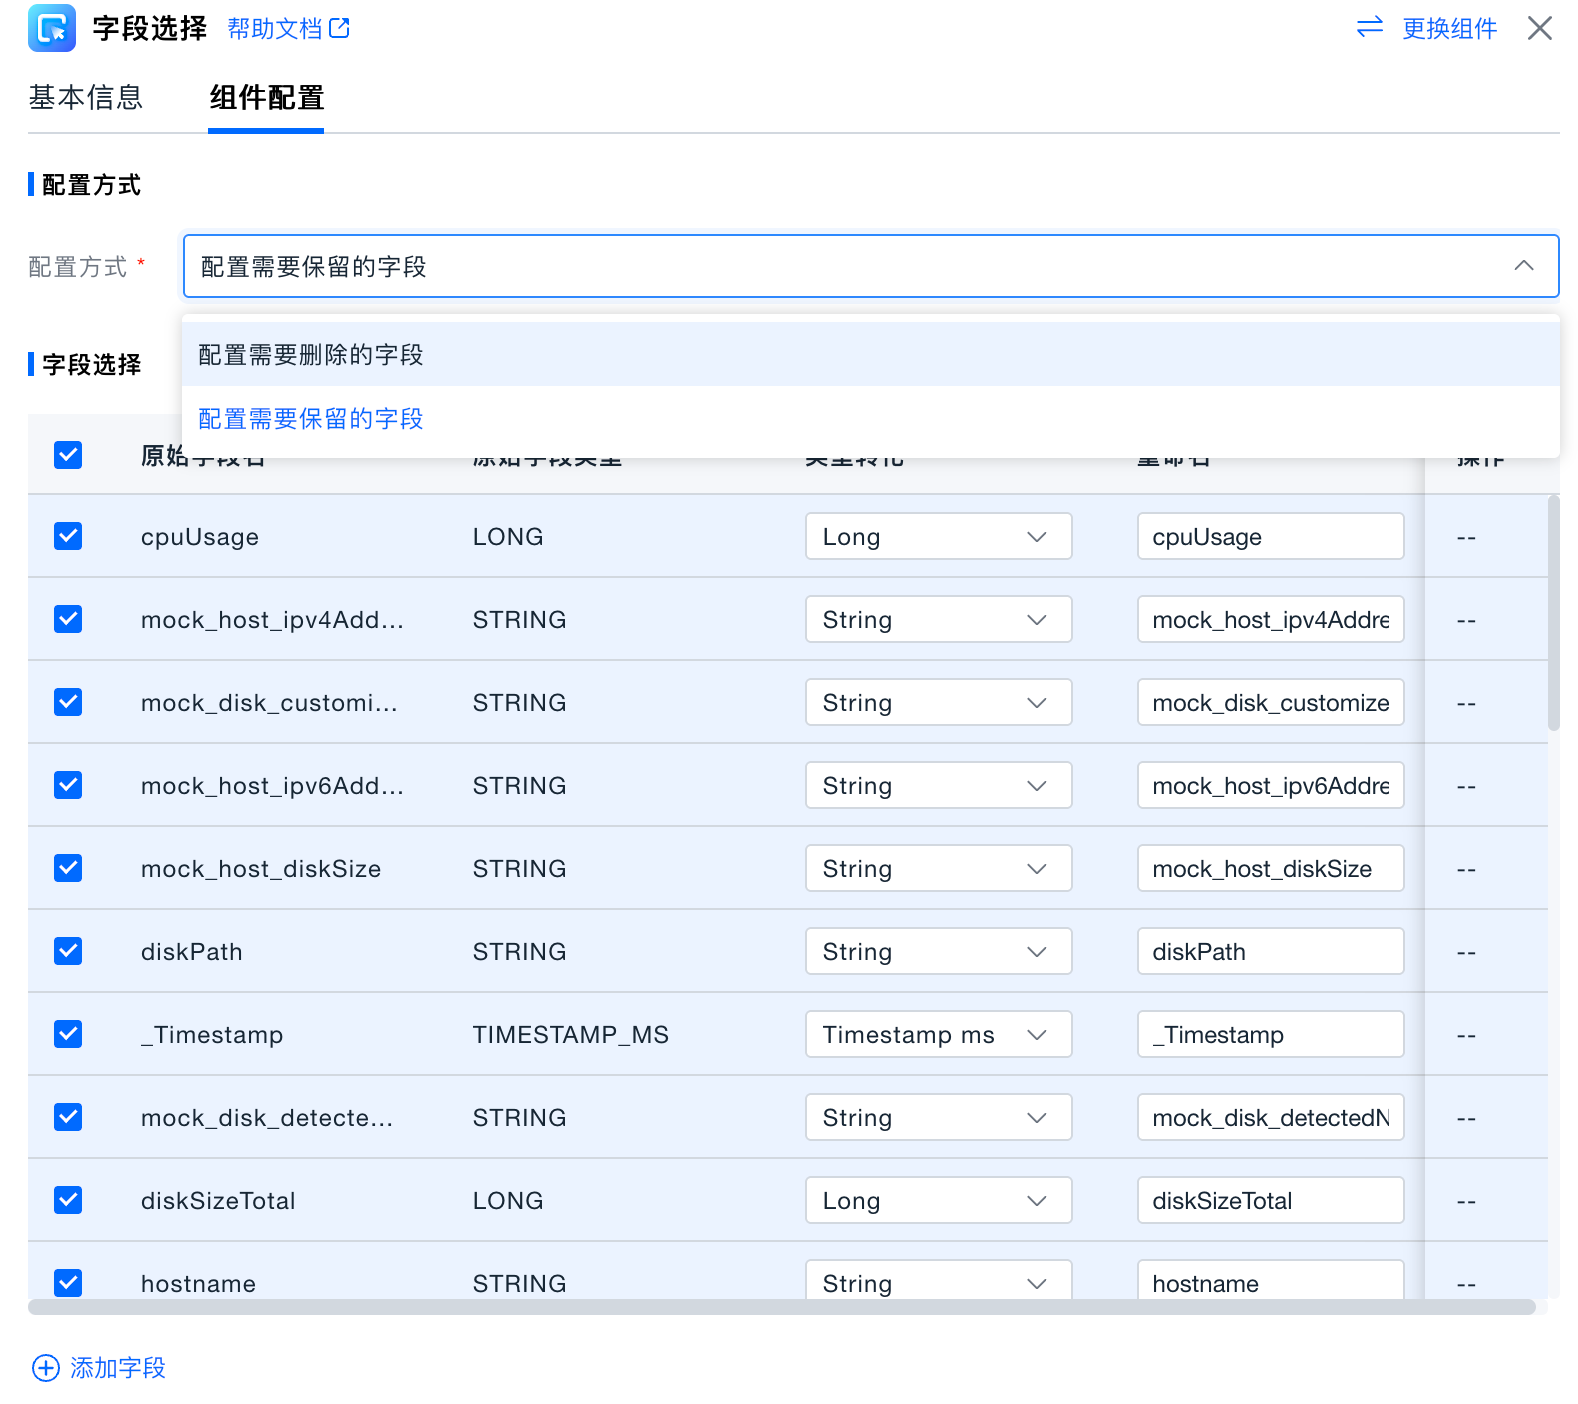Viewport: 1578px width, 1404px height.
Task: Open the 帮助文档 external link icon
Action: pos(340,28)
